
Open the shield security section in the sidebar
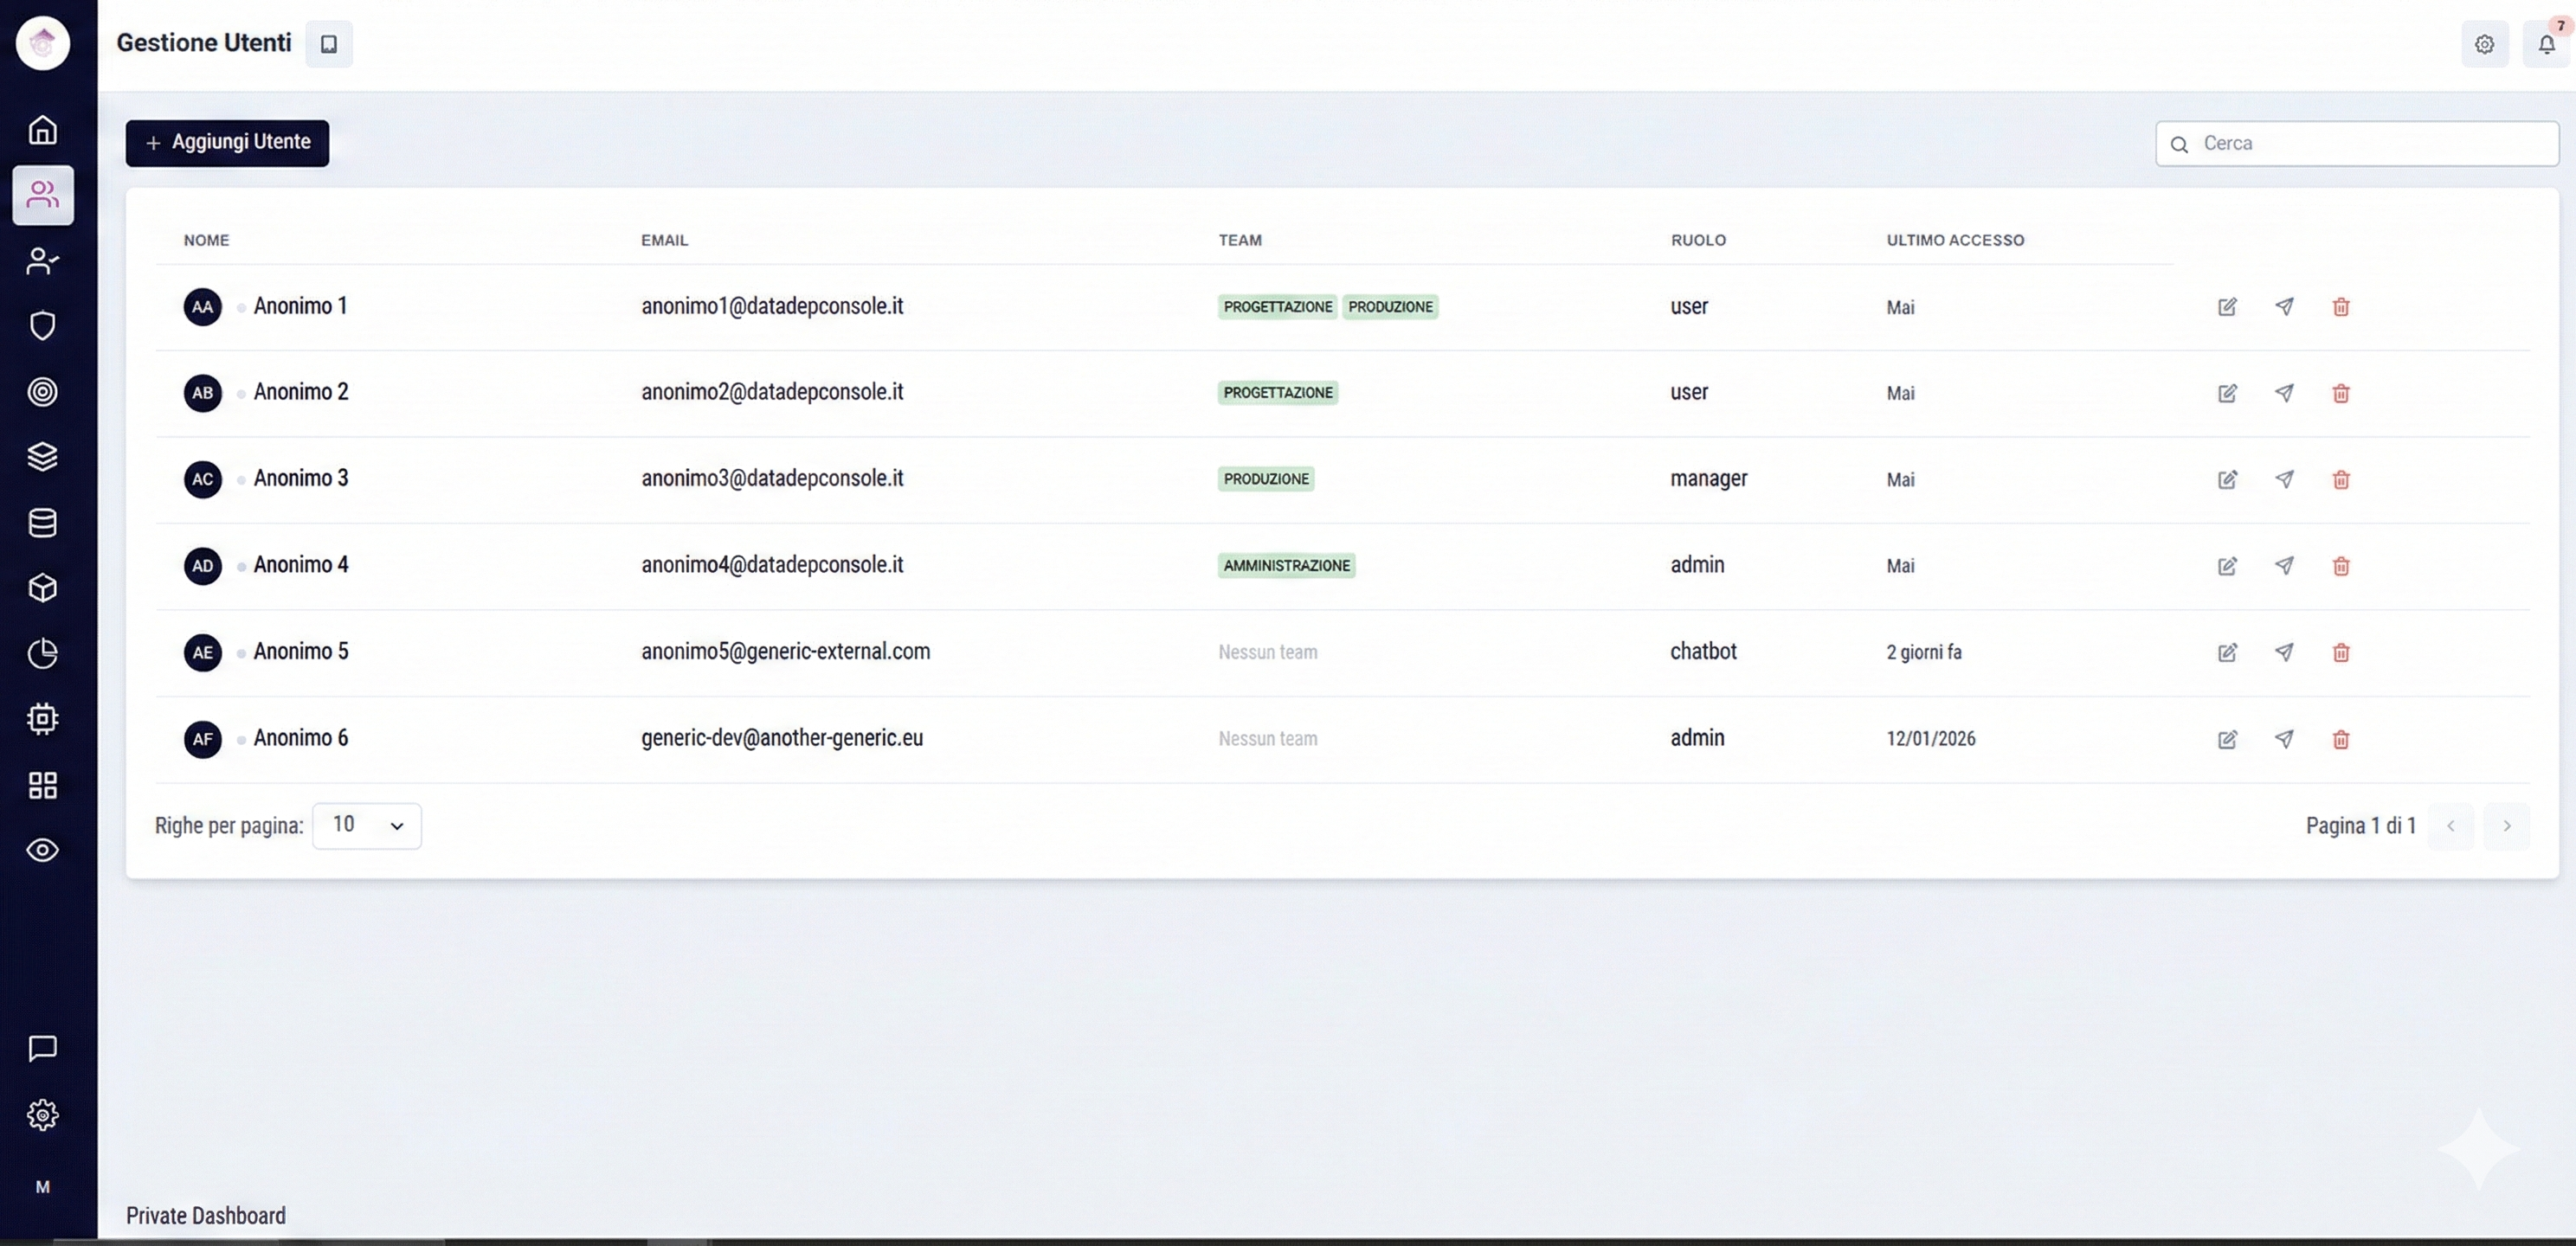click(x=42, y=325)
